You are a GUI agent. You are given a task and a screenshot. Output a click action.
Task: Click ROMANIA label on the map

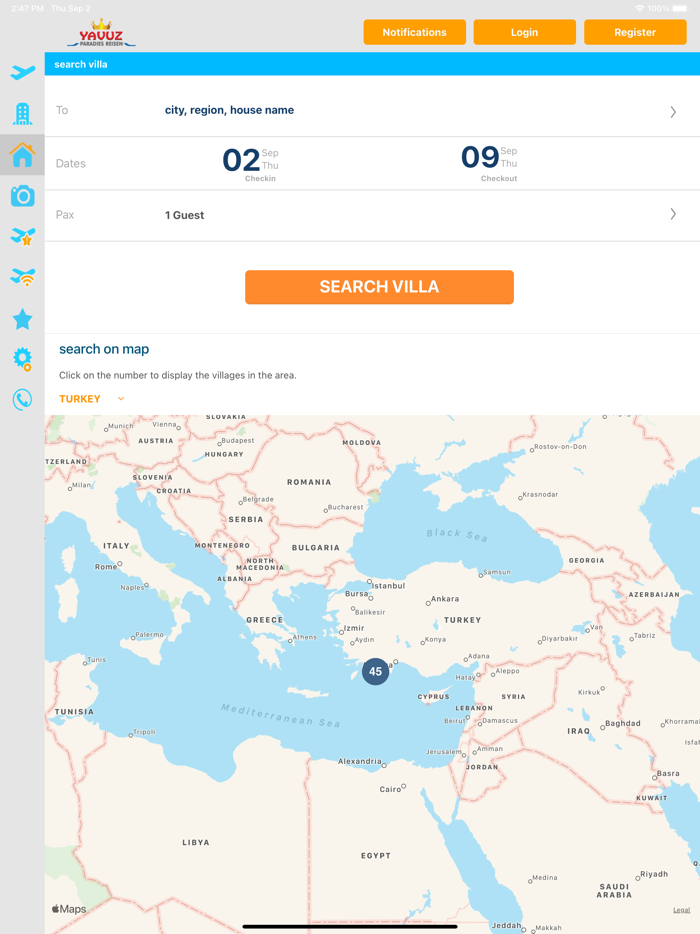click(309, 482)
